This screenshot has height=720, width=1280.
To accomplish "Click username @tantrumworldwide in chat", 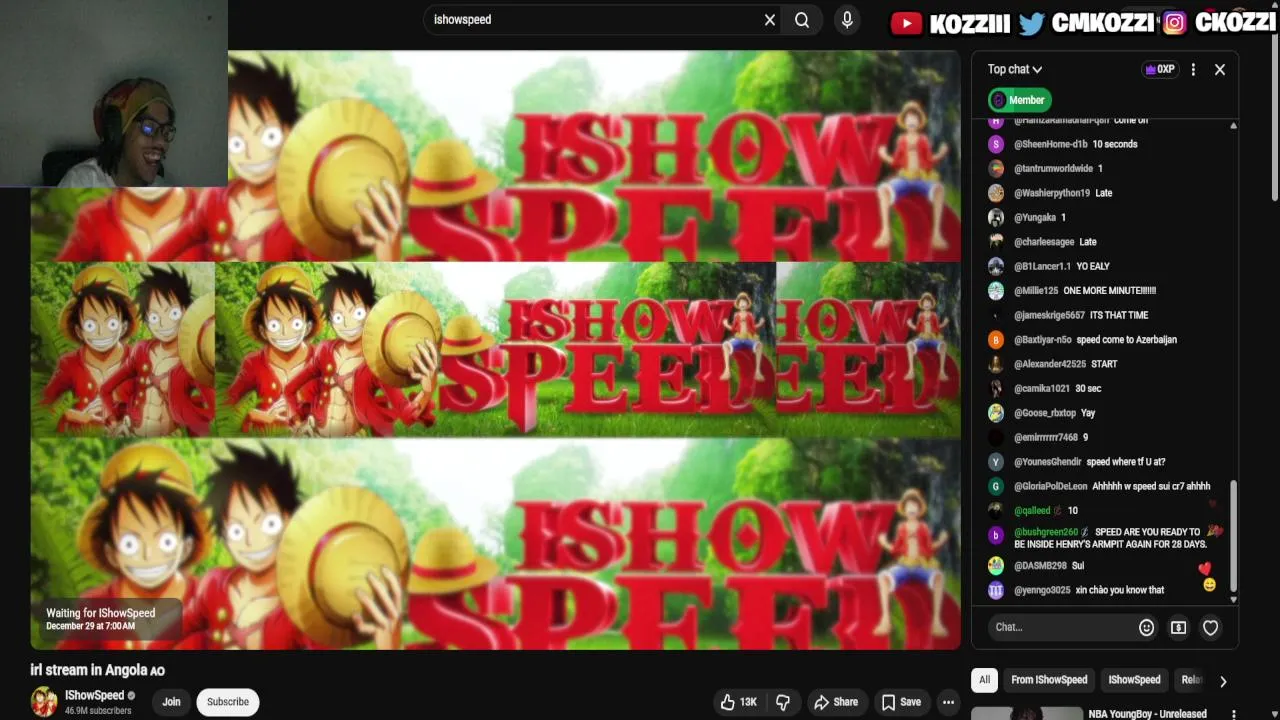I will point(1053,169).
